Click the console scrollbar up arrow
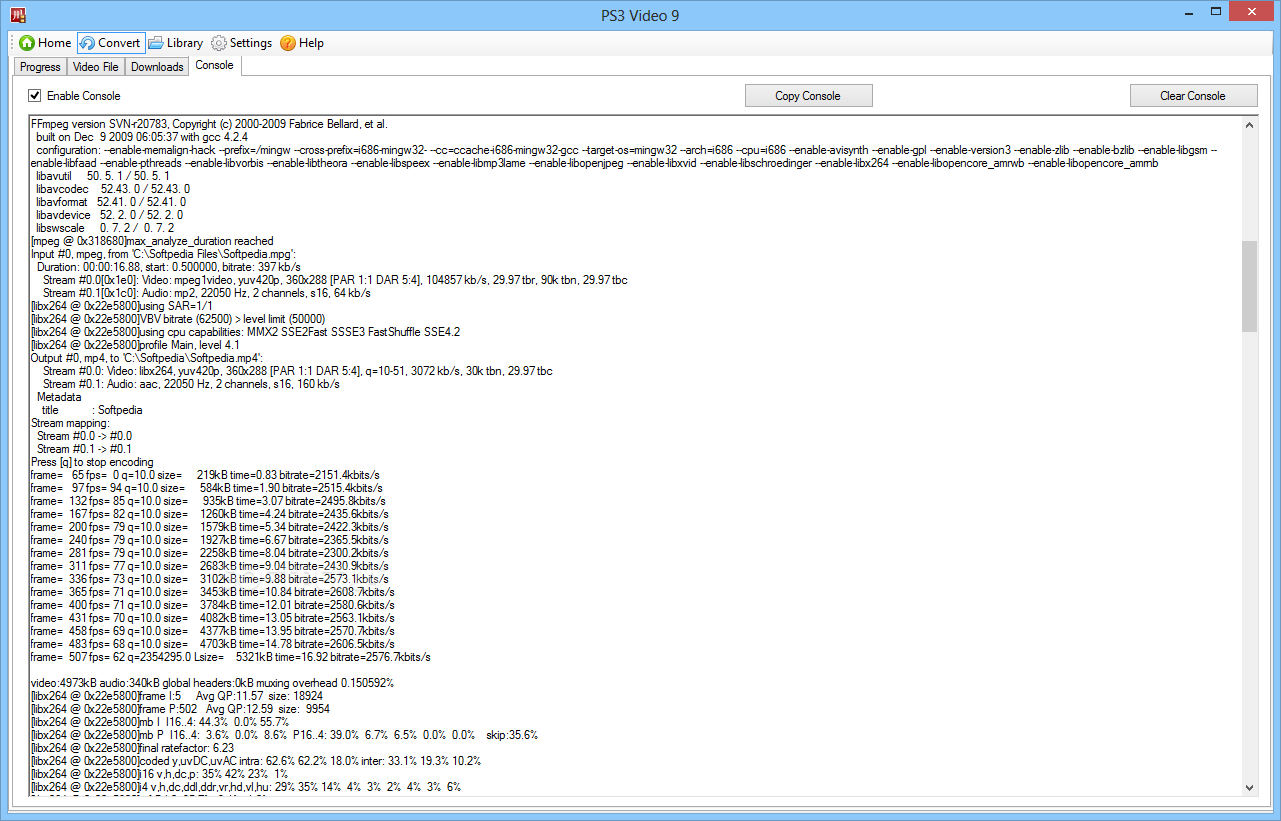Image resolution: width=1281 pixels, height=821 pixels. pyautogui.click(x=1249, y=125)
